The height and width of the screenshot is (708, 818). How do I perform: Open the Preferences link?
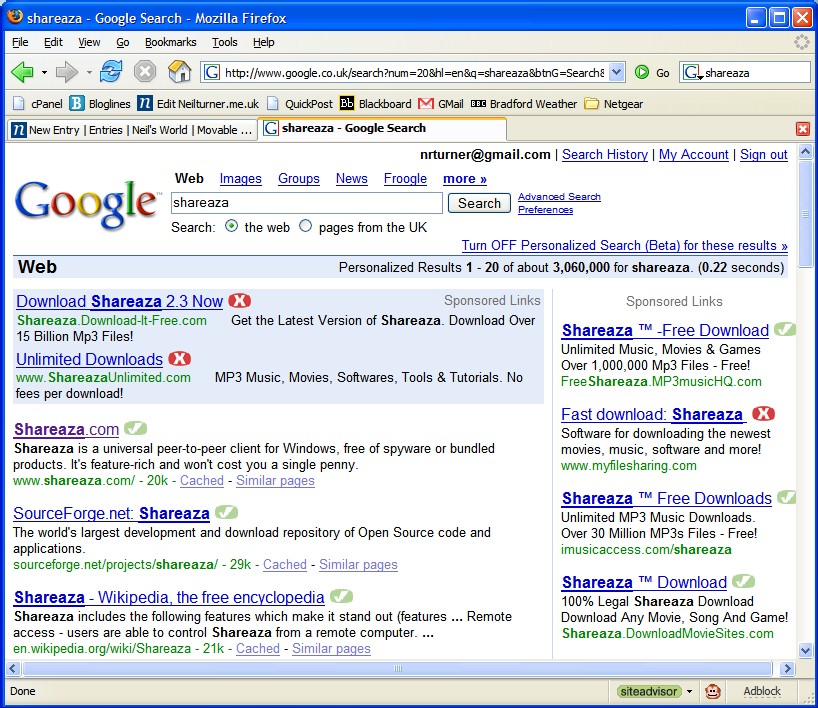[545, 210]
